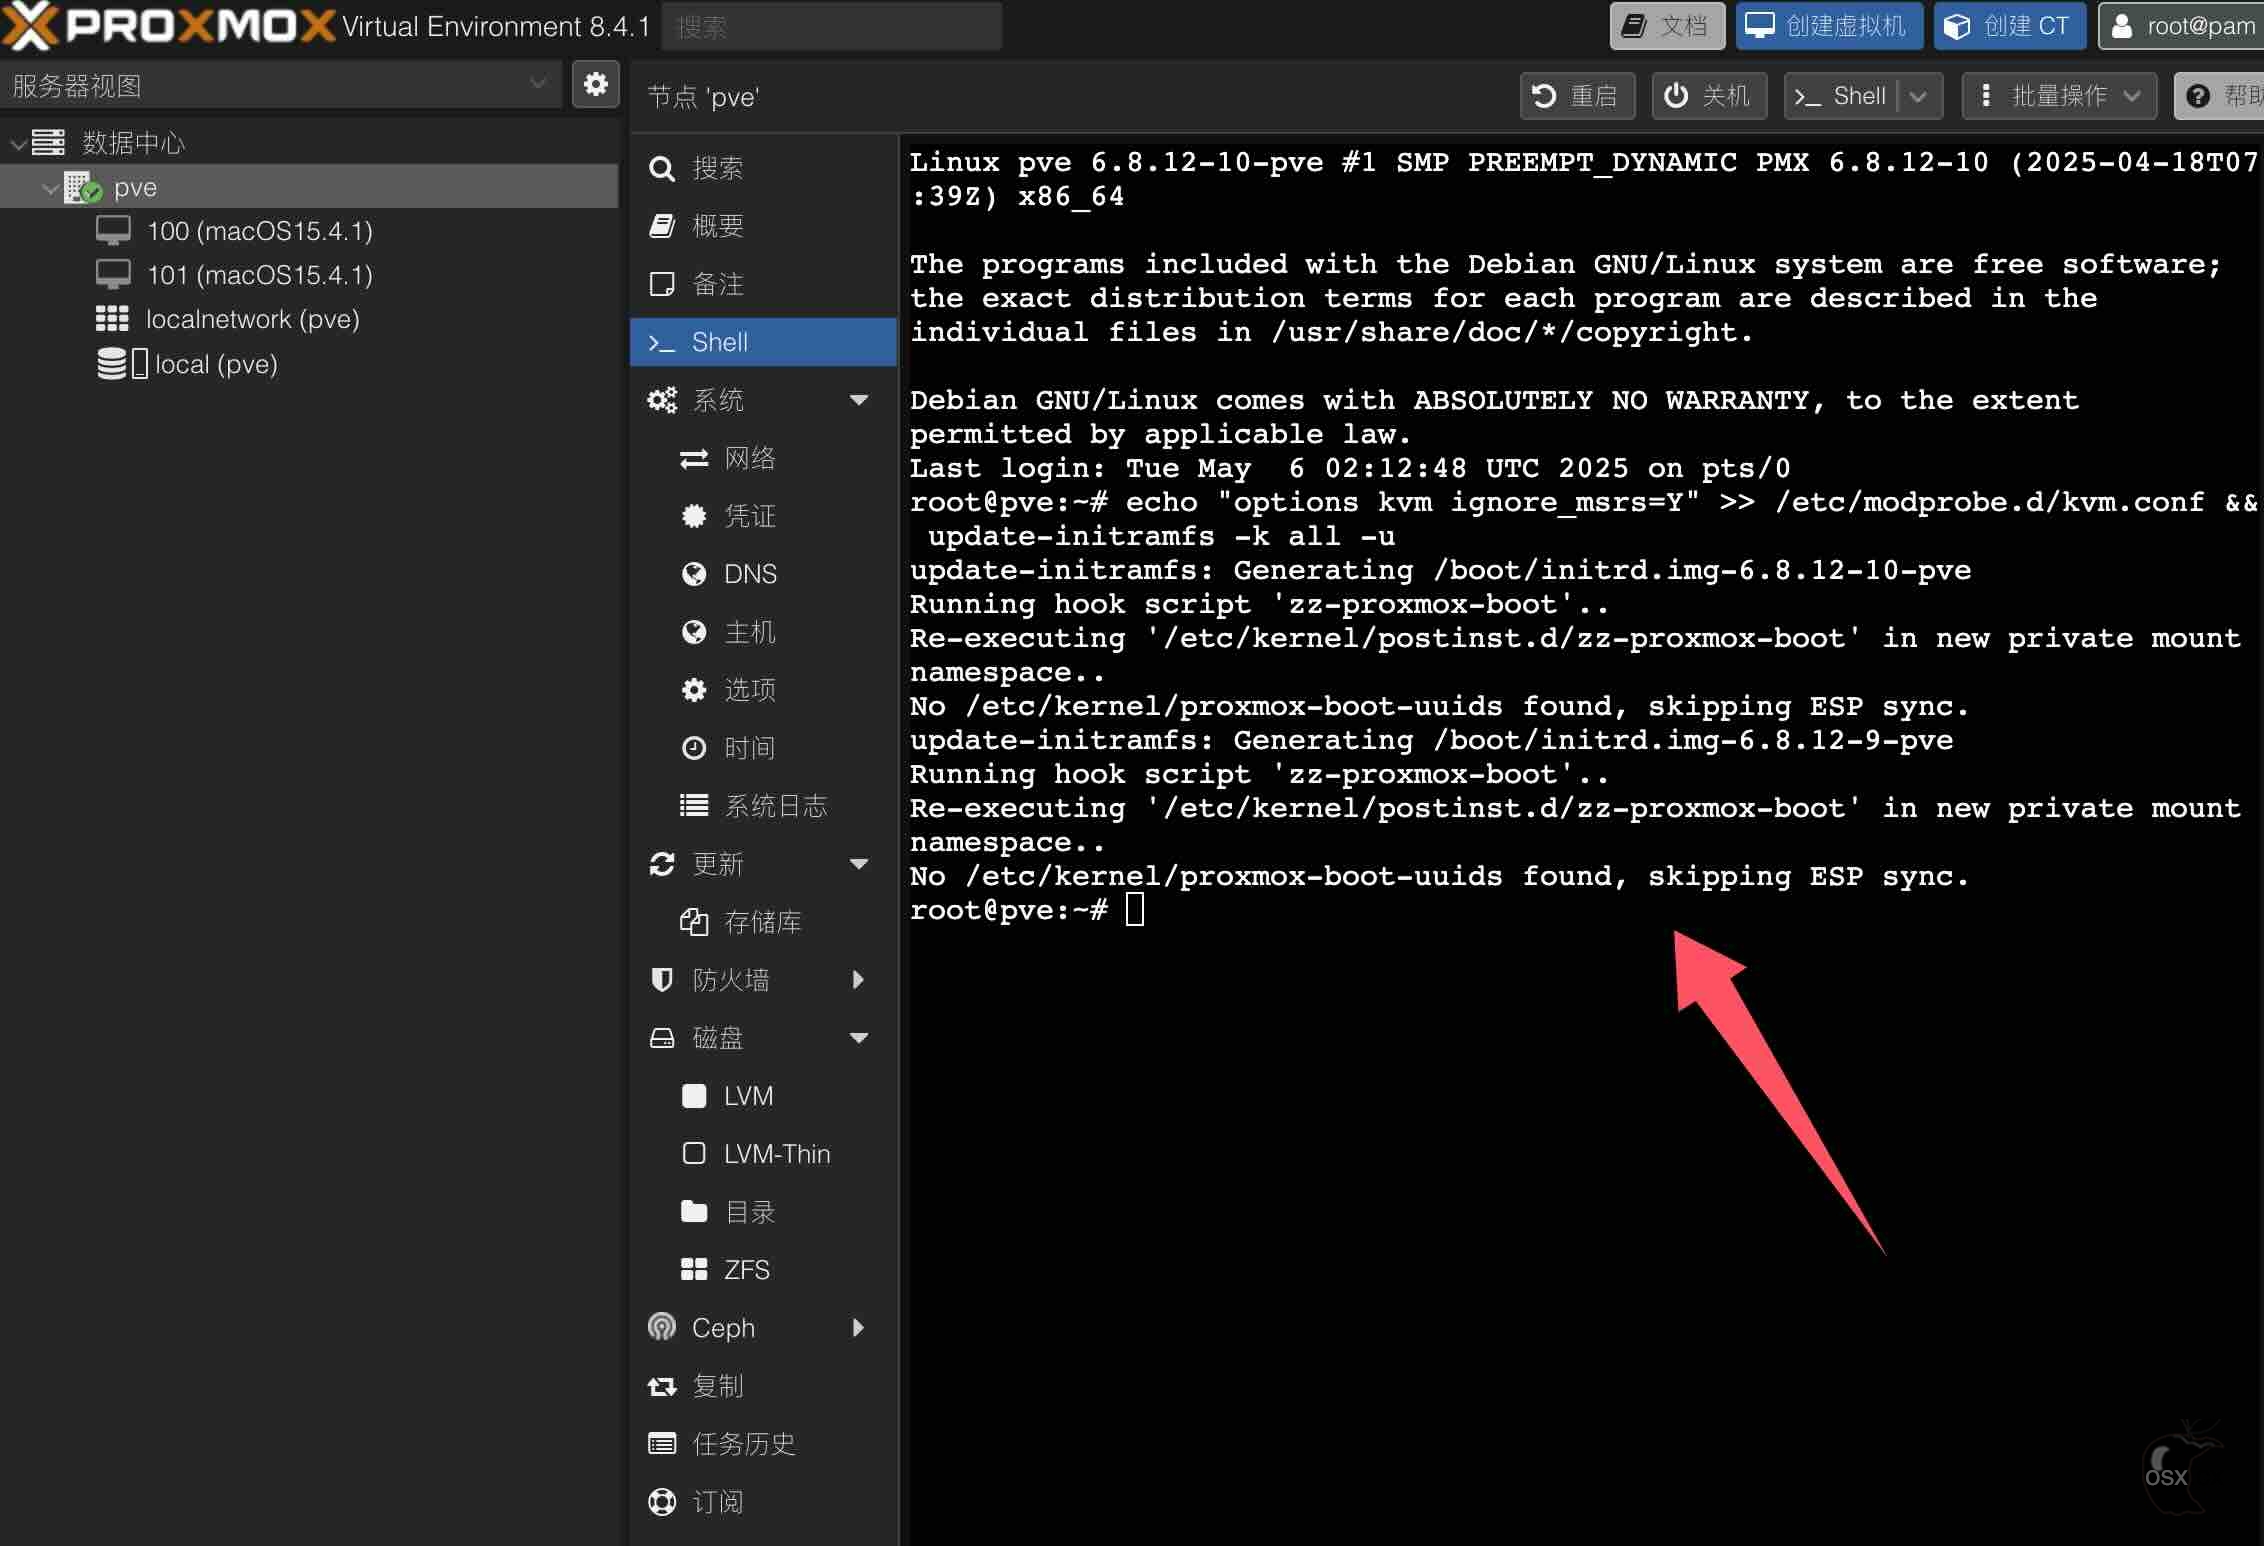Click the 节点 'pve' panel title
2264x1546 pixels.
(x=703, y=97)
